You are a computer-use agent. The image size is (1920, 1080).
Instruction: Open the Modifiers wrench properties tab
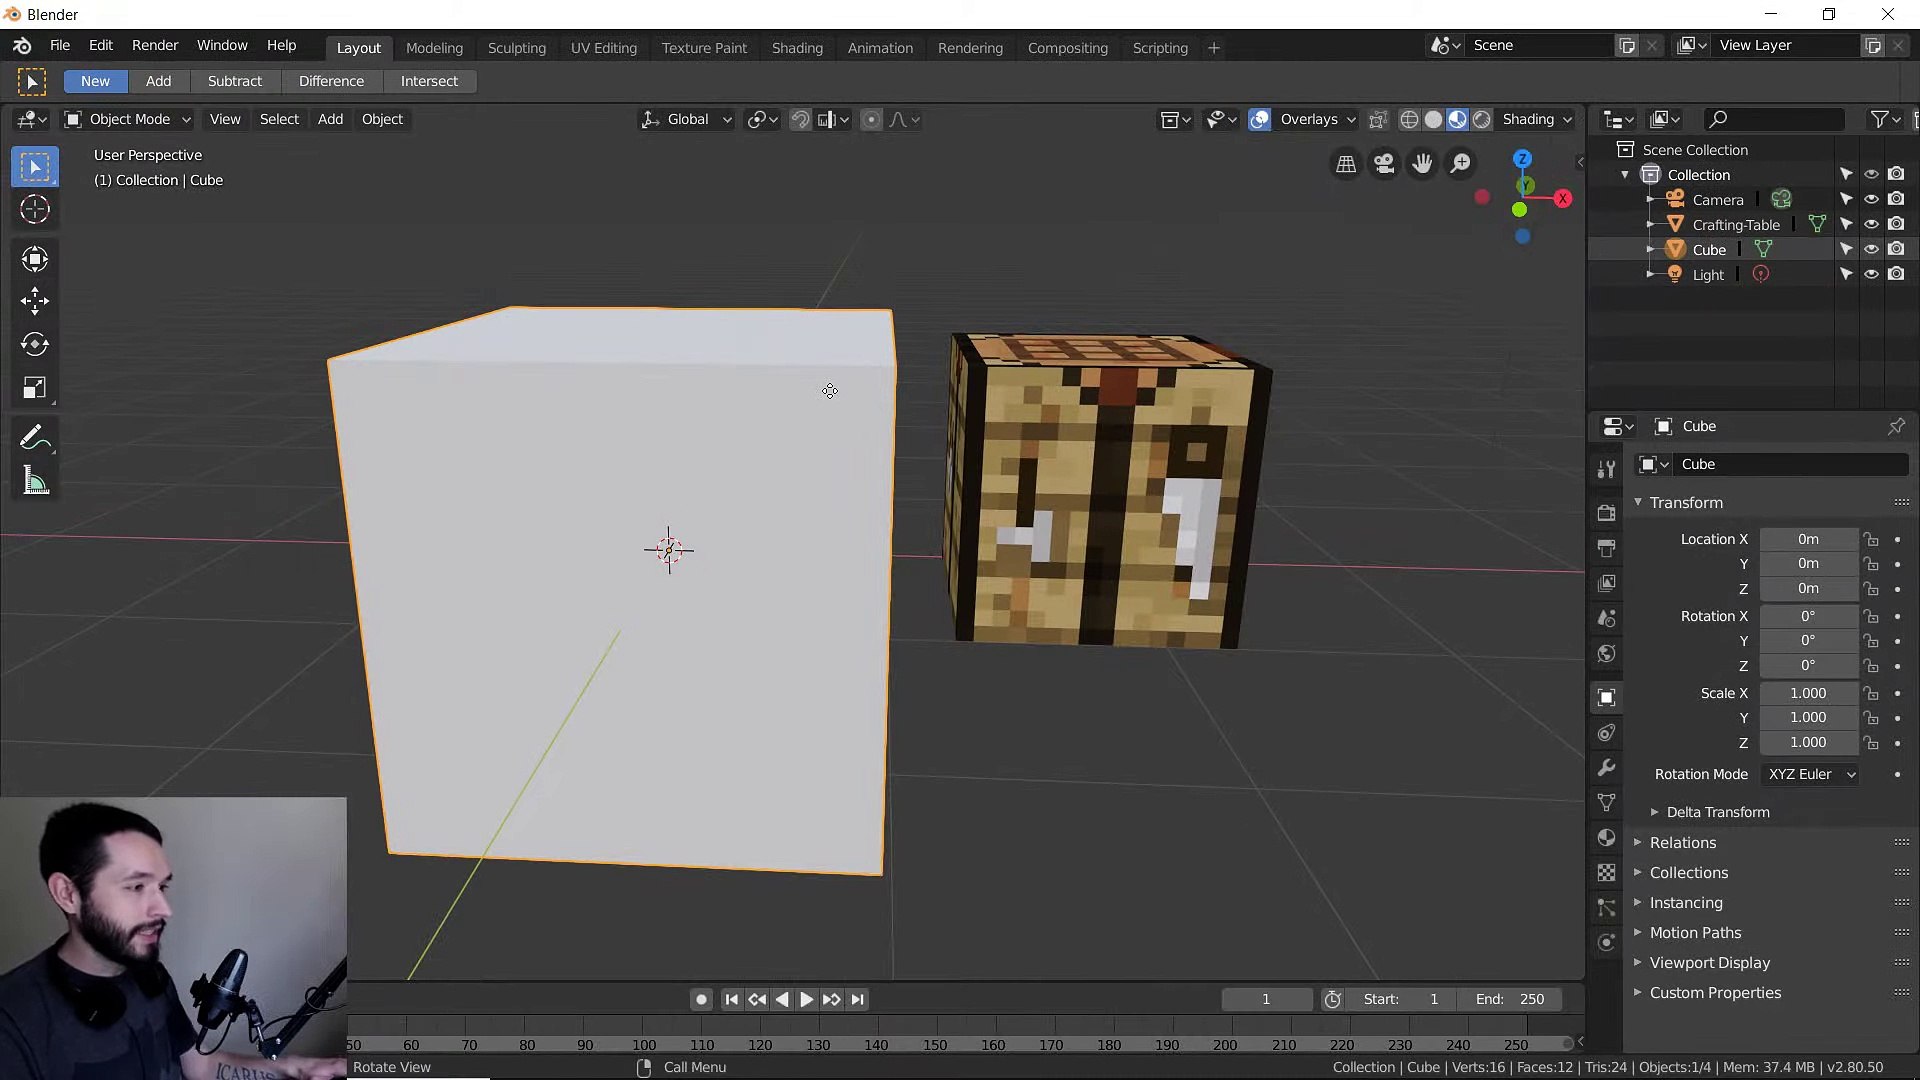click(x=1606, y=768)
